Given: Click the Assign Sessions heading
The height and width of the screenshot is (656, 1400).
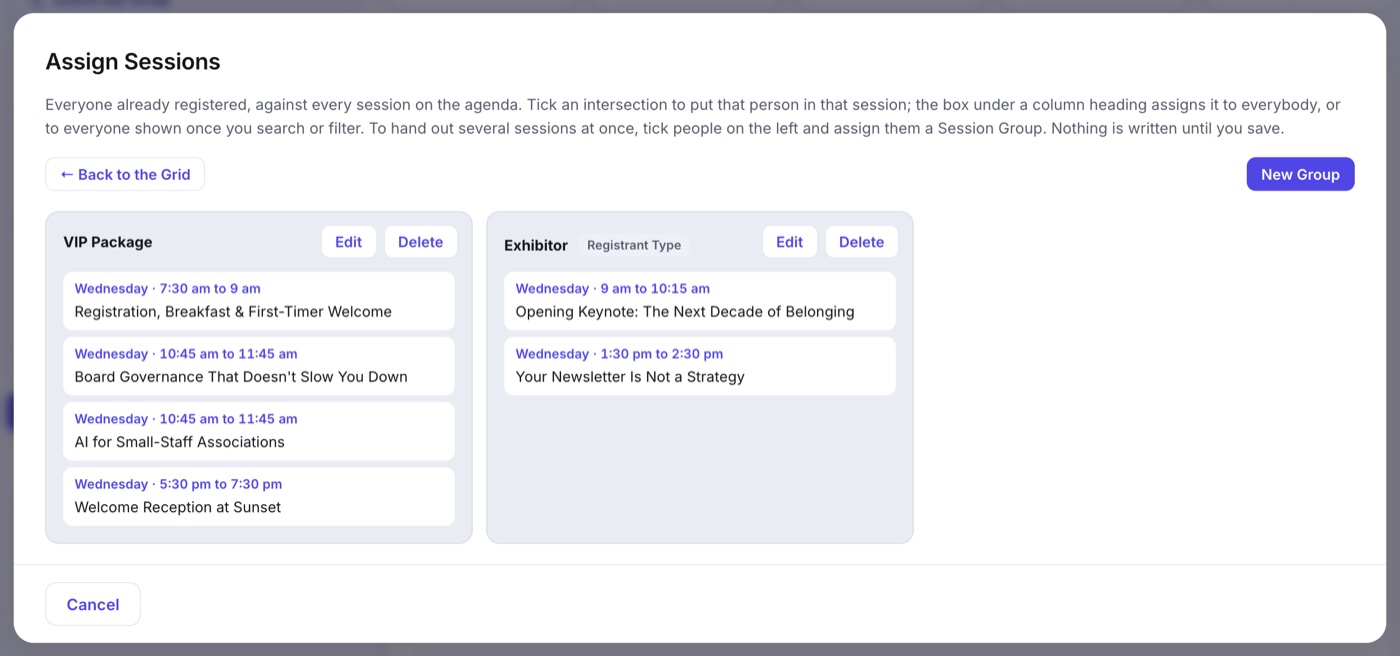Looking at the screenshot, I should point(133,62).
